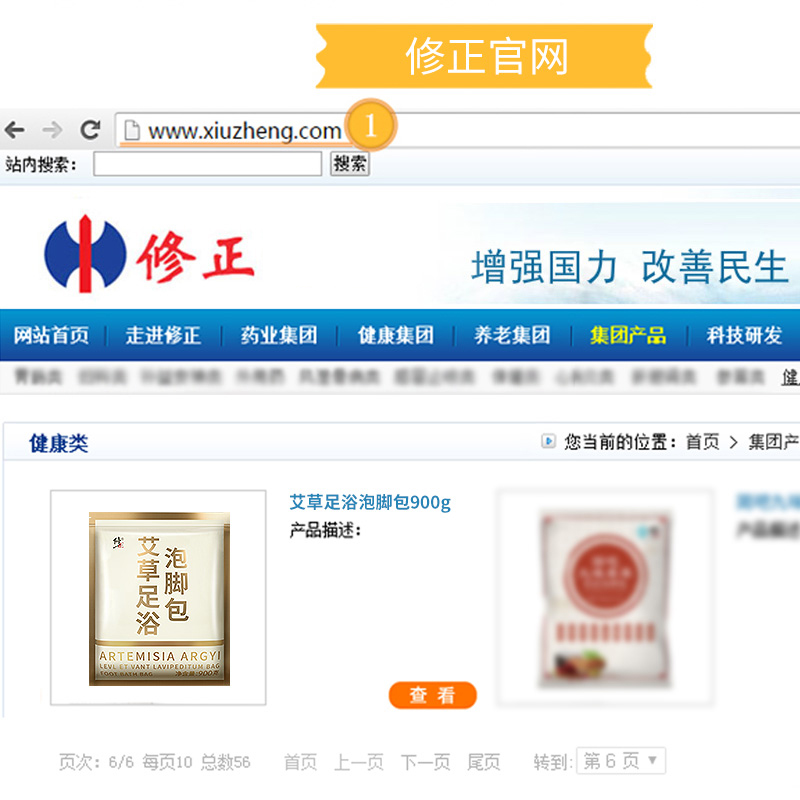The height and width of the screenshot is (800, 800).
Task: Open the 艾草足浴泡脚包 product thumbnail
Action: 158,597
